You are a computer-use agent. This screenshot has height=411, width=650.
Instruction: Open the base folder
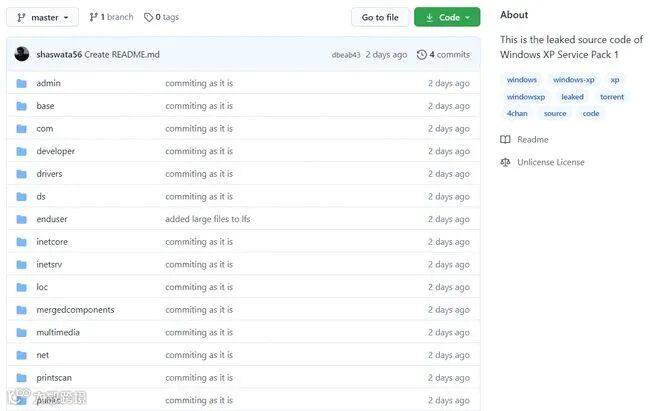pyautogui.click(x=45, y=106)
